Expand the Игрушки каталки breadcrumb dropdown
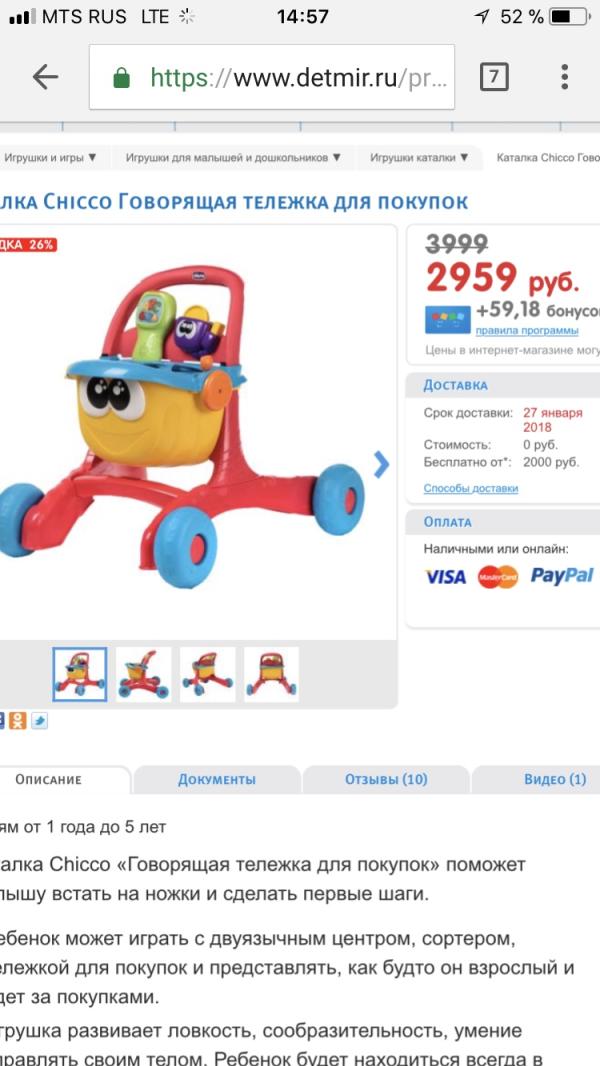This screenshot has height=1066, width=600. tap(419, 158)
